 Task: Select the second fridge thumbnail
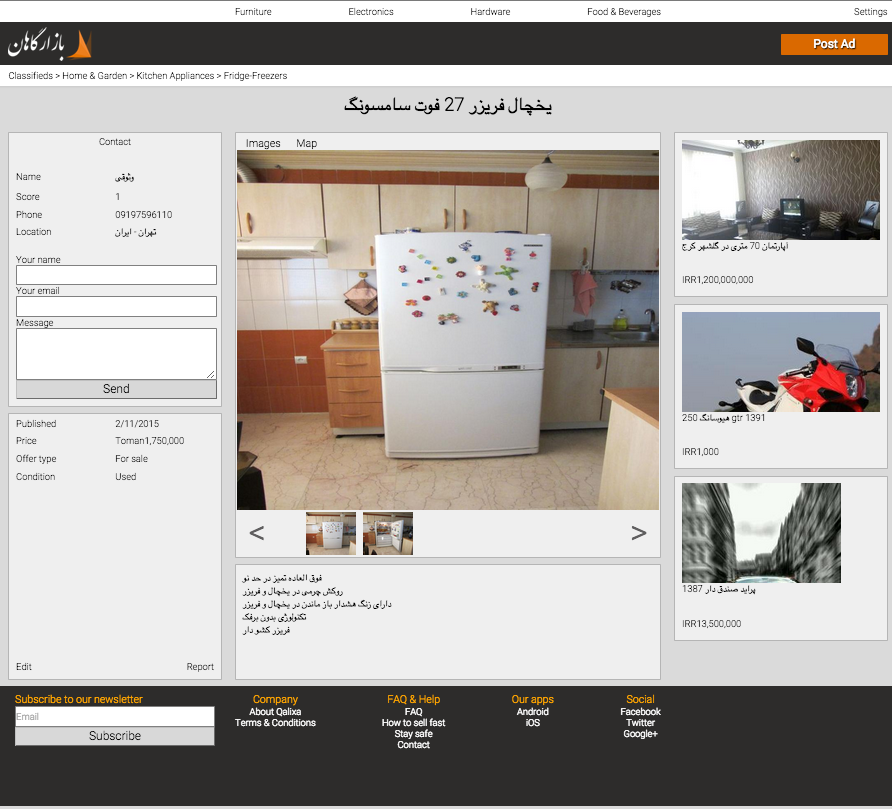point(388,534)
